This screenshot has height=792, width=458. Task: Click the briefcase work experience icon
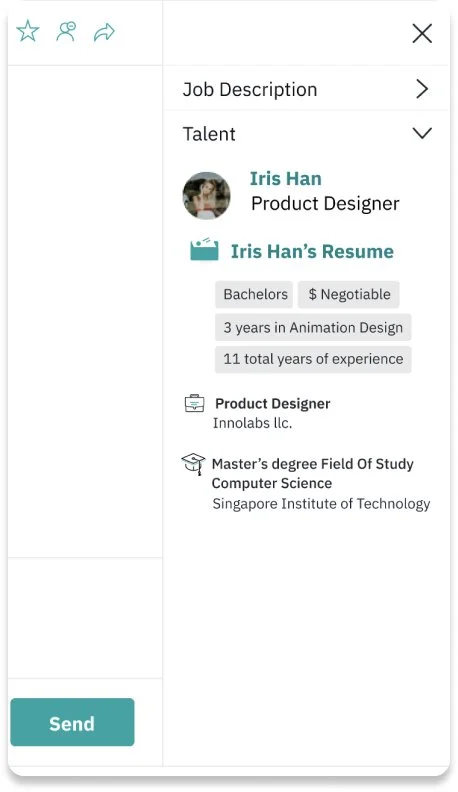[x=194, y=404]
